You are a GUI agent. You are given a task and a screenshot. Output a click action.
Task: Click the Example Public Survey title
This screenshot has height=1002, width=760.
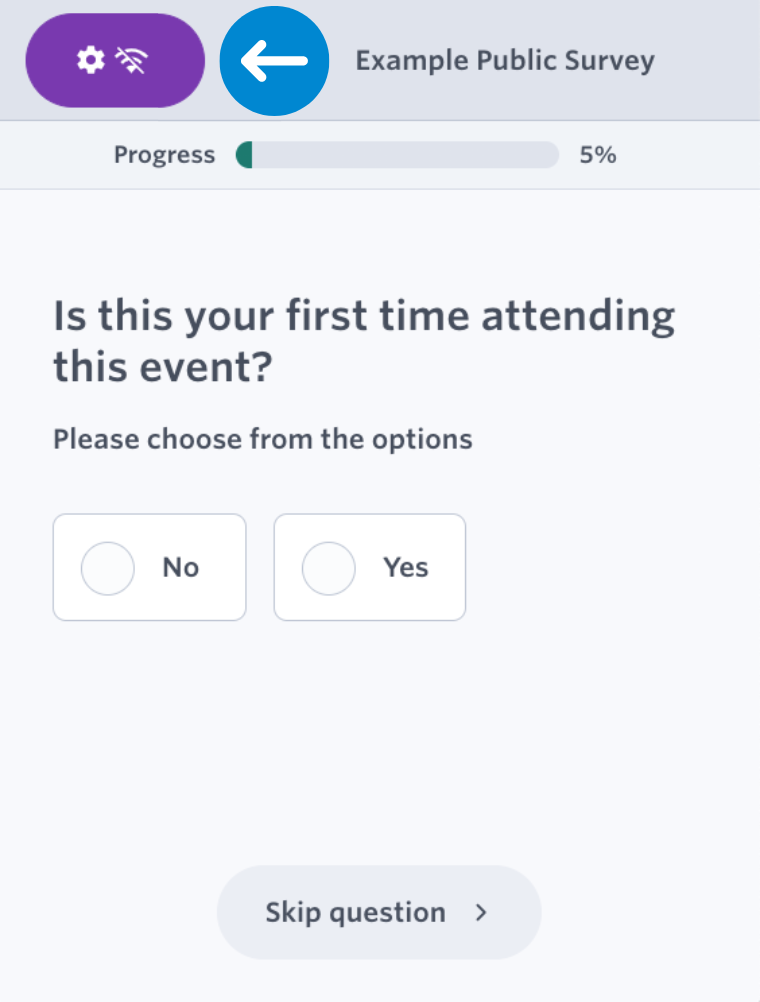point(505,61)
